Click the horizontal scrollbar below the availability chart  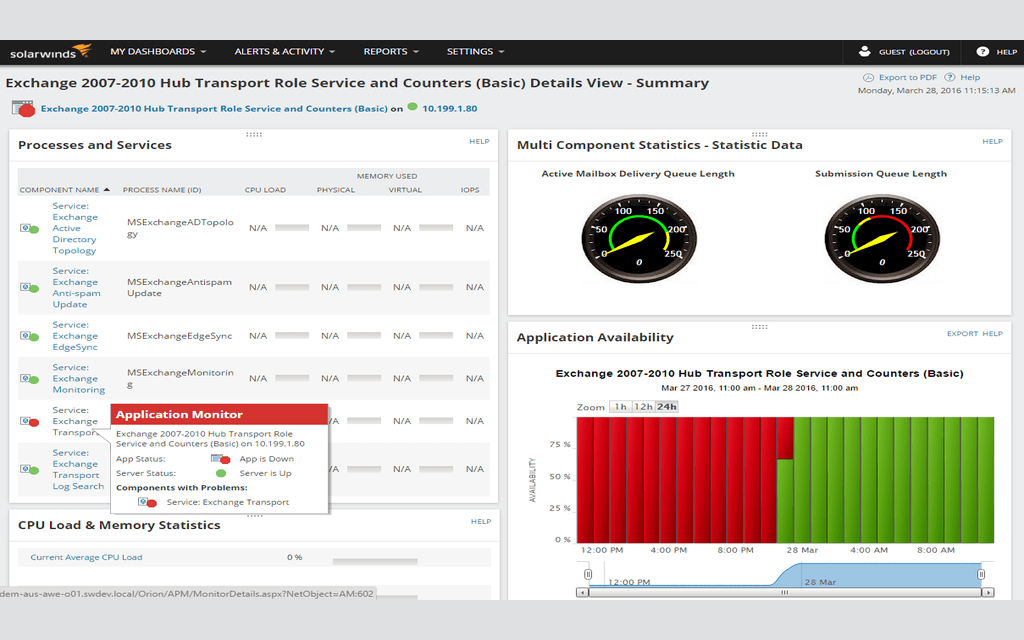coord(785,592)
